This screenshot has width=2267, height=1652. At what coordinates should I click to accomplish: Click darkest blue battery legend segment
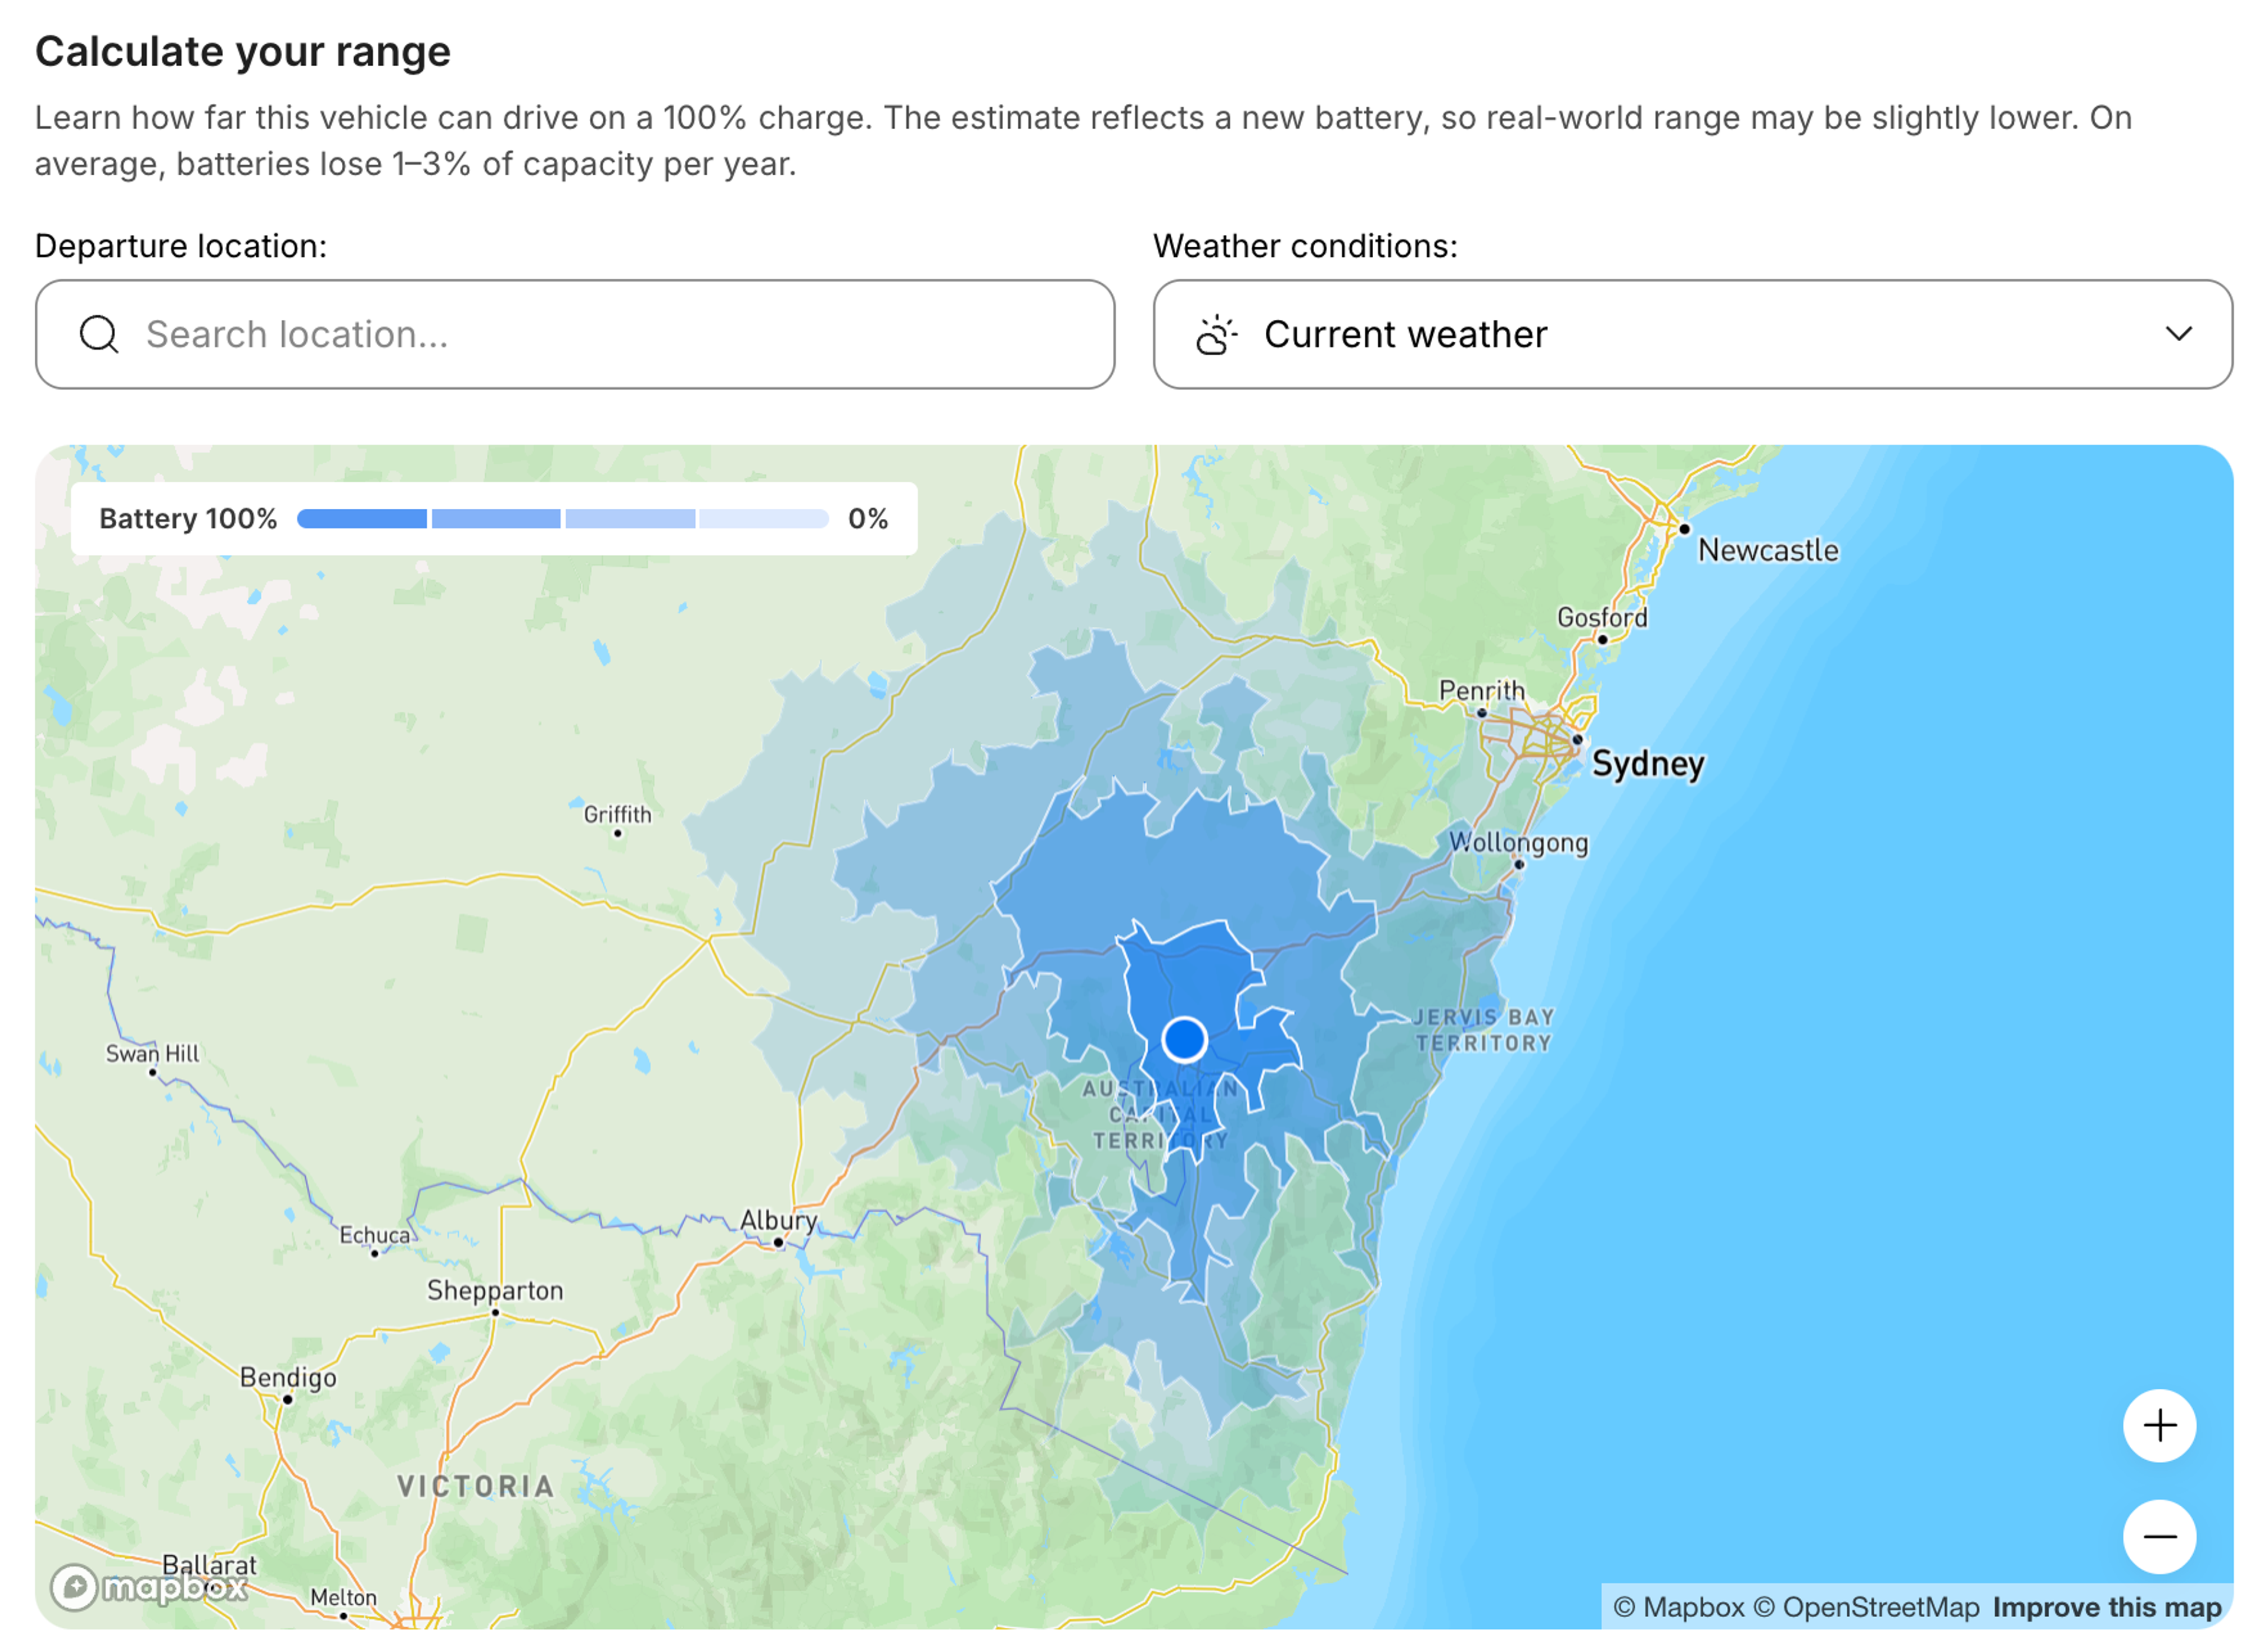(x=362, y=519)
